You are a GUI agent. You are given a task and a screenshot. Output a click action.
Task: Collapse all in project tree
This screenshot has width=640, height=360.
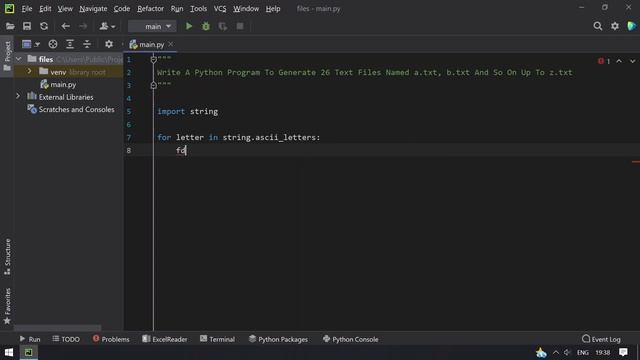pyautogui.click(x=87, y=44)
